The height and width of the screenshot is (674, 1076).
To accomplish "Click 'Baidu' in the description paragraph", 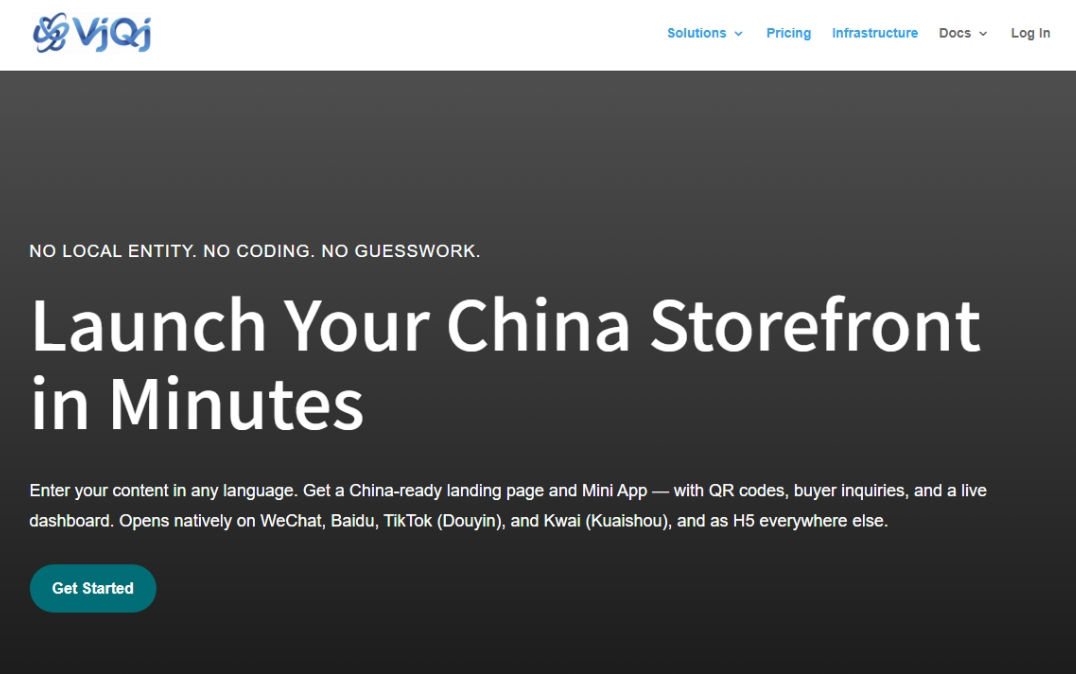I will (352, 521).
